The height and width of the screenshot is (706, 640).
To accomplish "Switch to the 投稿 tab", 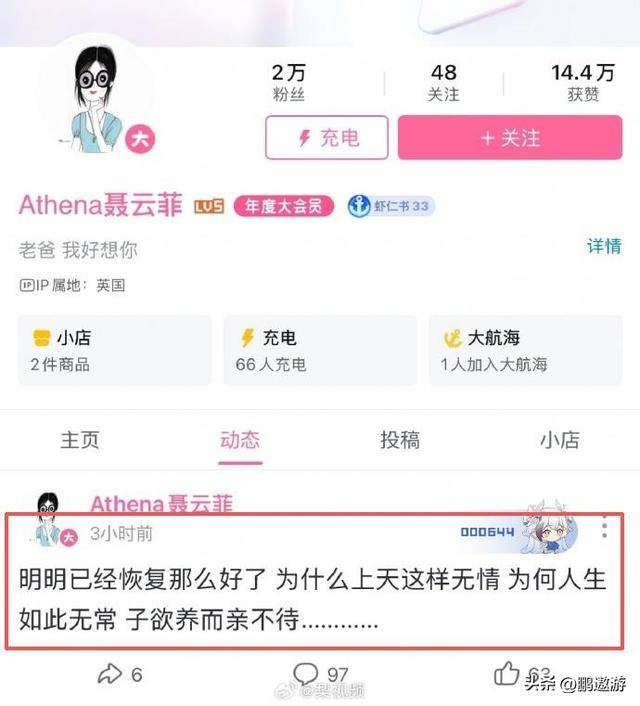I will [x=400, y=440].
